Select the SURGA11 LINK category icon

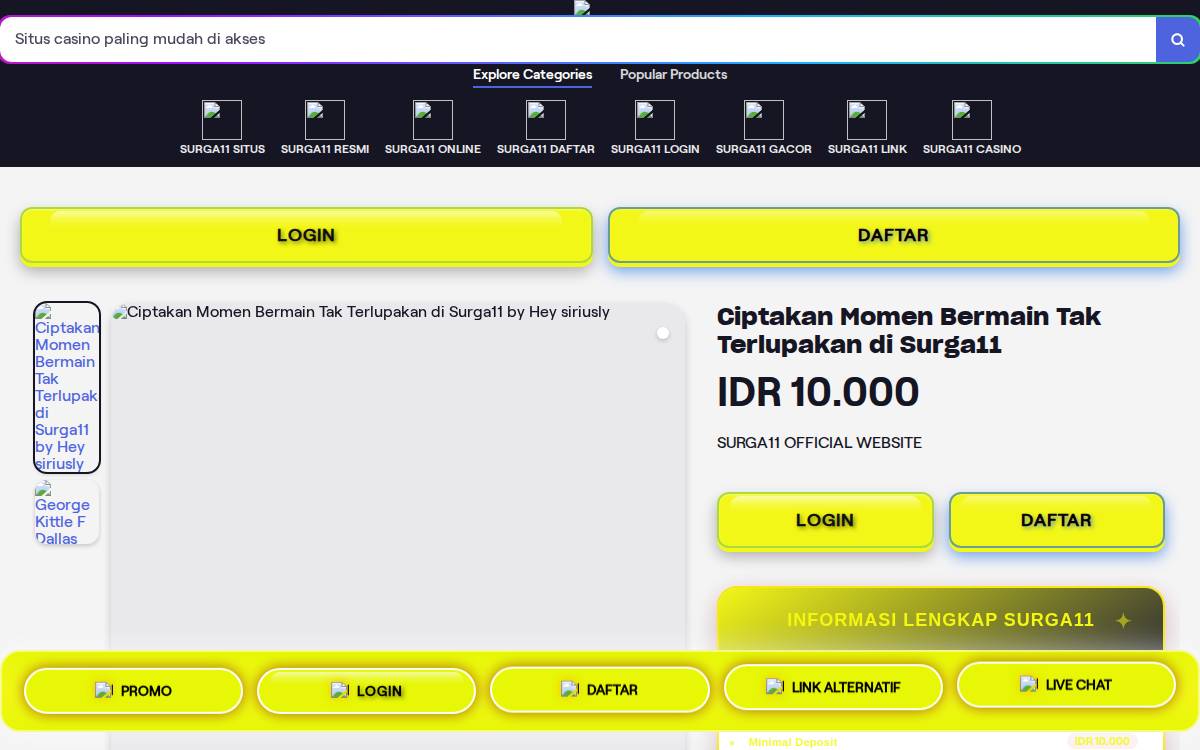pyautogui.click(x=867, y=120)
